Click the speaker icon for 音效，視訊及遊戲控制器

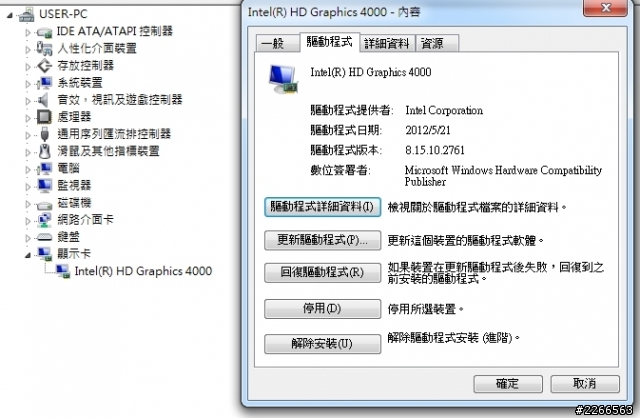pyautogui.click(x=43, y=100)
